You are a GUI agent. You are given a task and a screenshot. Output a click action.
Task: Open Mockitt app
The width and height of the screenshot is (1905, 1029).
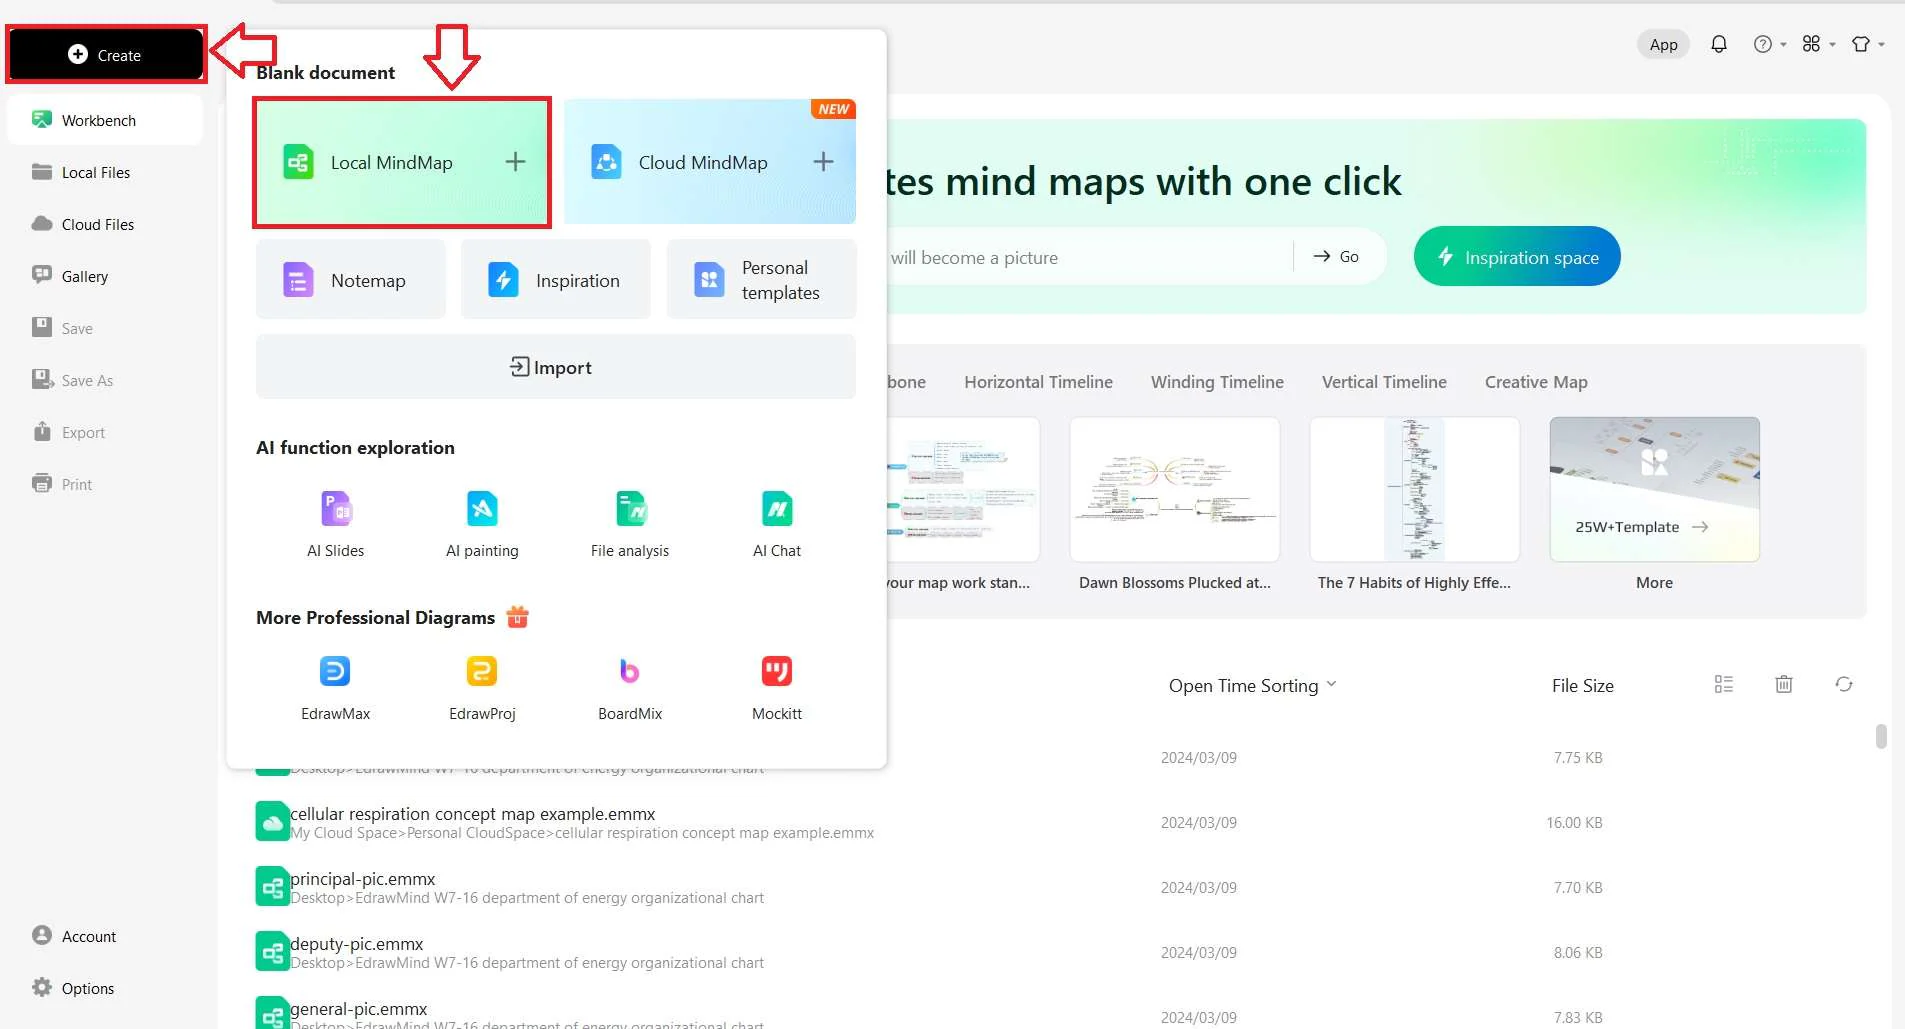coord(777,688)
